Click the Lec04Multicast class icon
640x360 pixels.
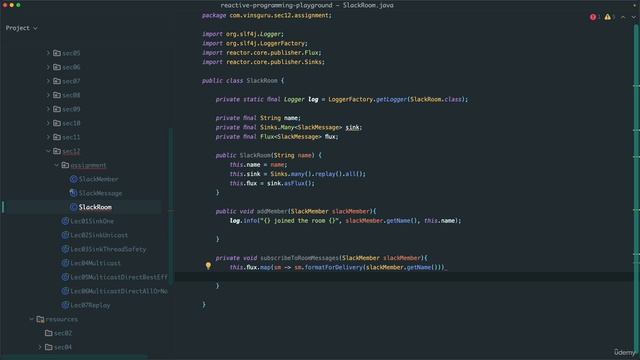pos(65,263)
